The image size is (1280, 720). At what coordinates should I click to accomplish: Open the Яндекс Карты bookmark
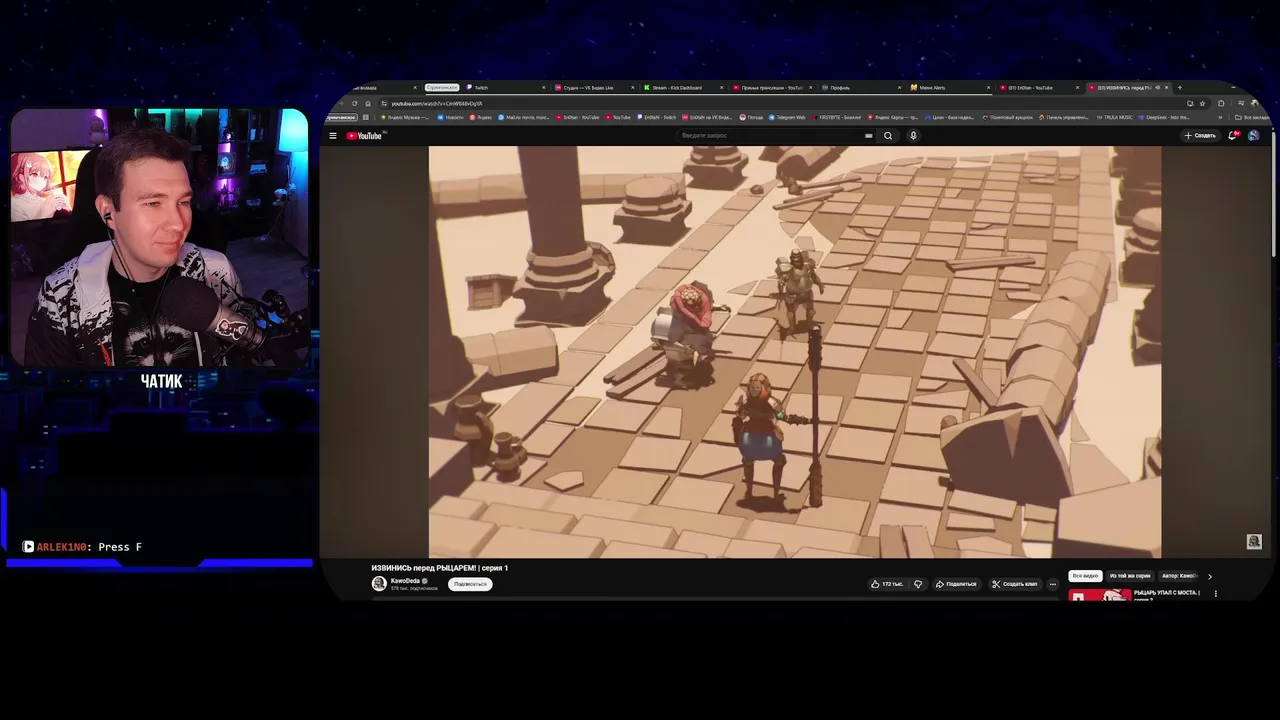(x=894, y=117)
